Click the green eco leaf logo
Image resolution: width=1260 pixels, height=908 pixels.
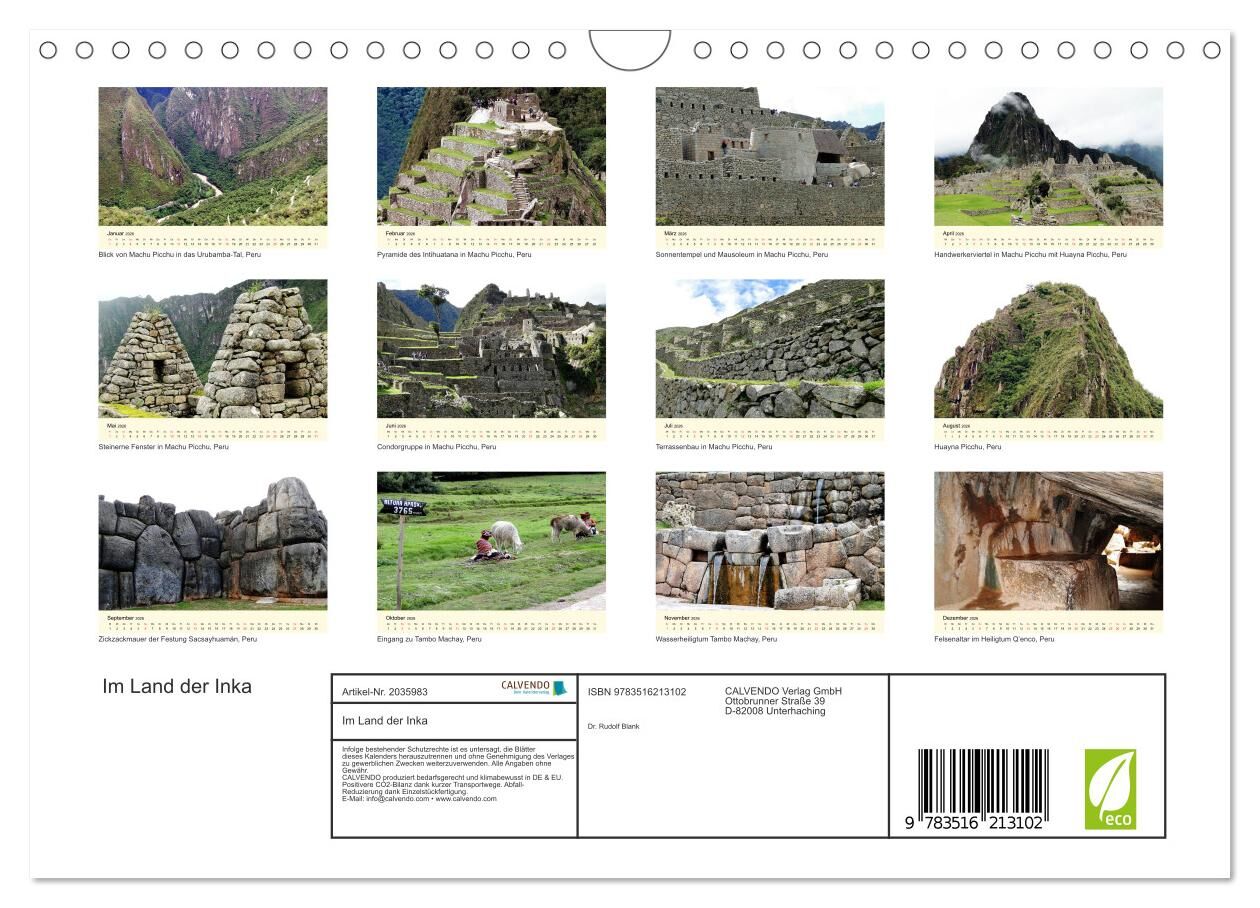[x=1110, y=789]
